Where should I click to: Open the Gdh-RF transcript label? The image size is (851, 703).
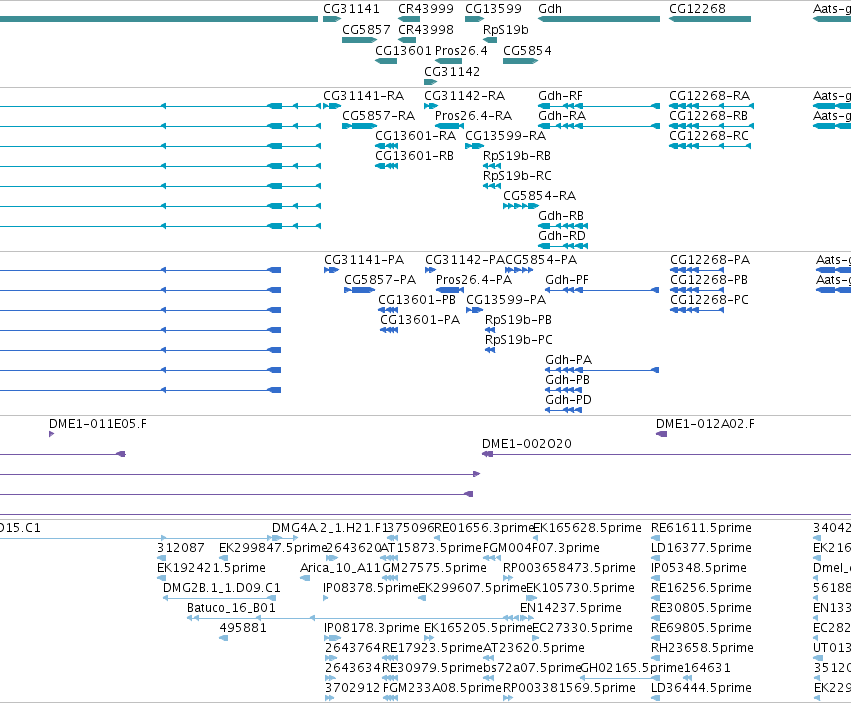(560, 96)
